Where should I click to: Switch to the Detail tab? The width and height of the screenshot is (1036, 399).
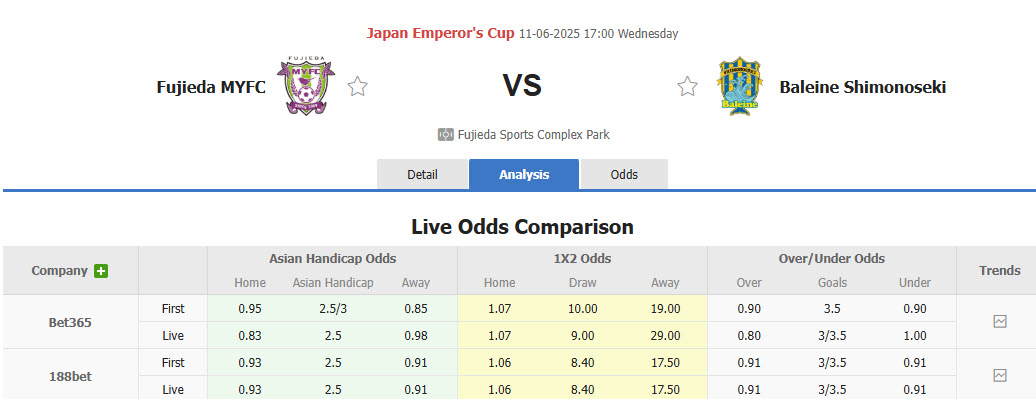pos(422,174)
